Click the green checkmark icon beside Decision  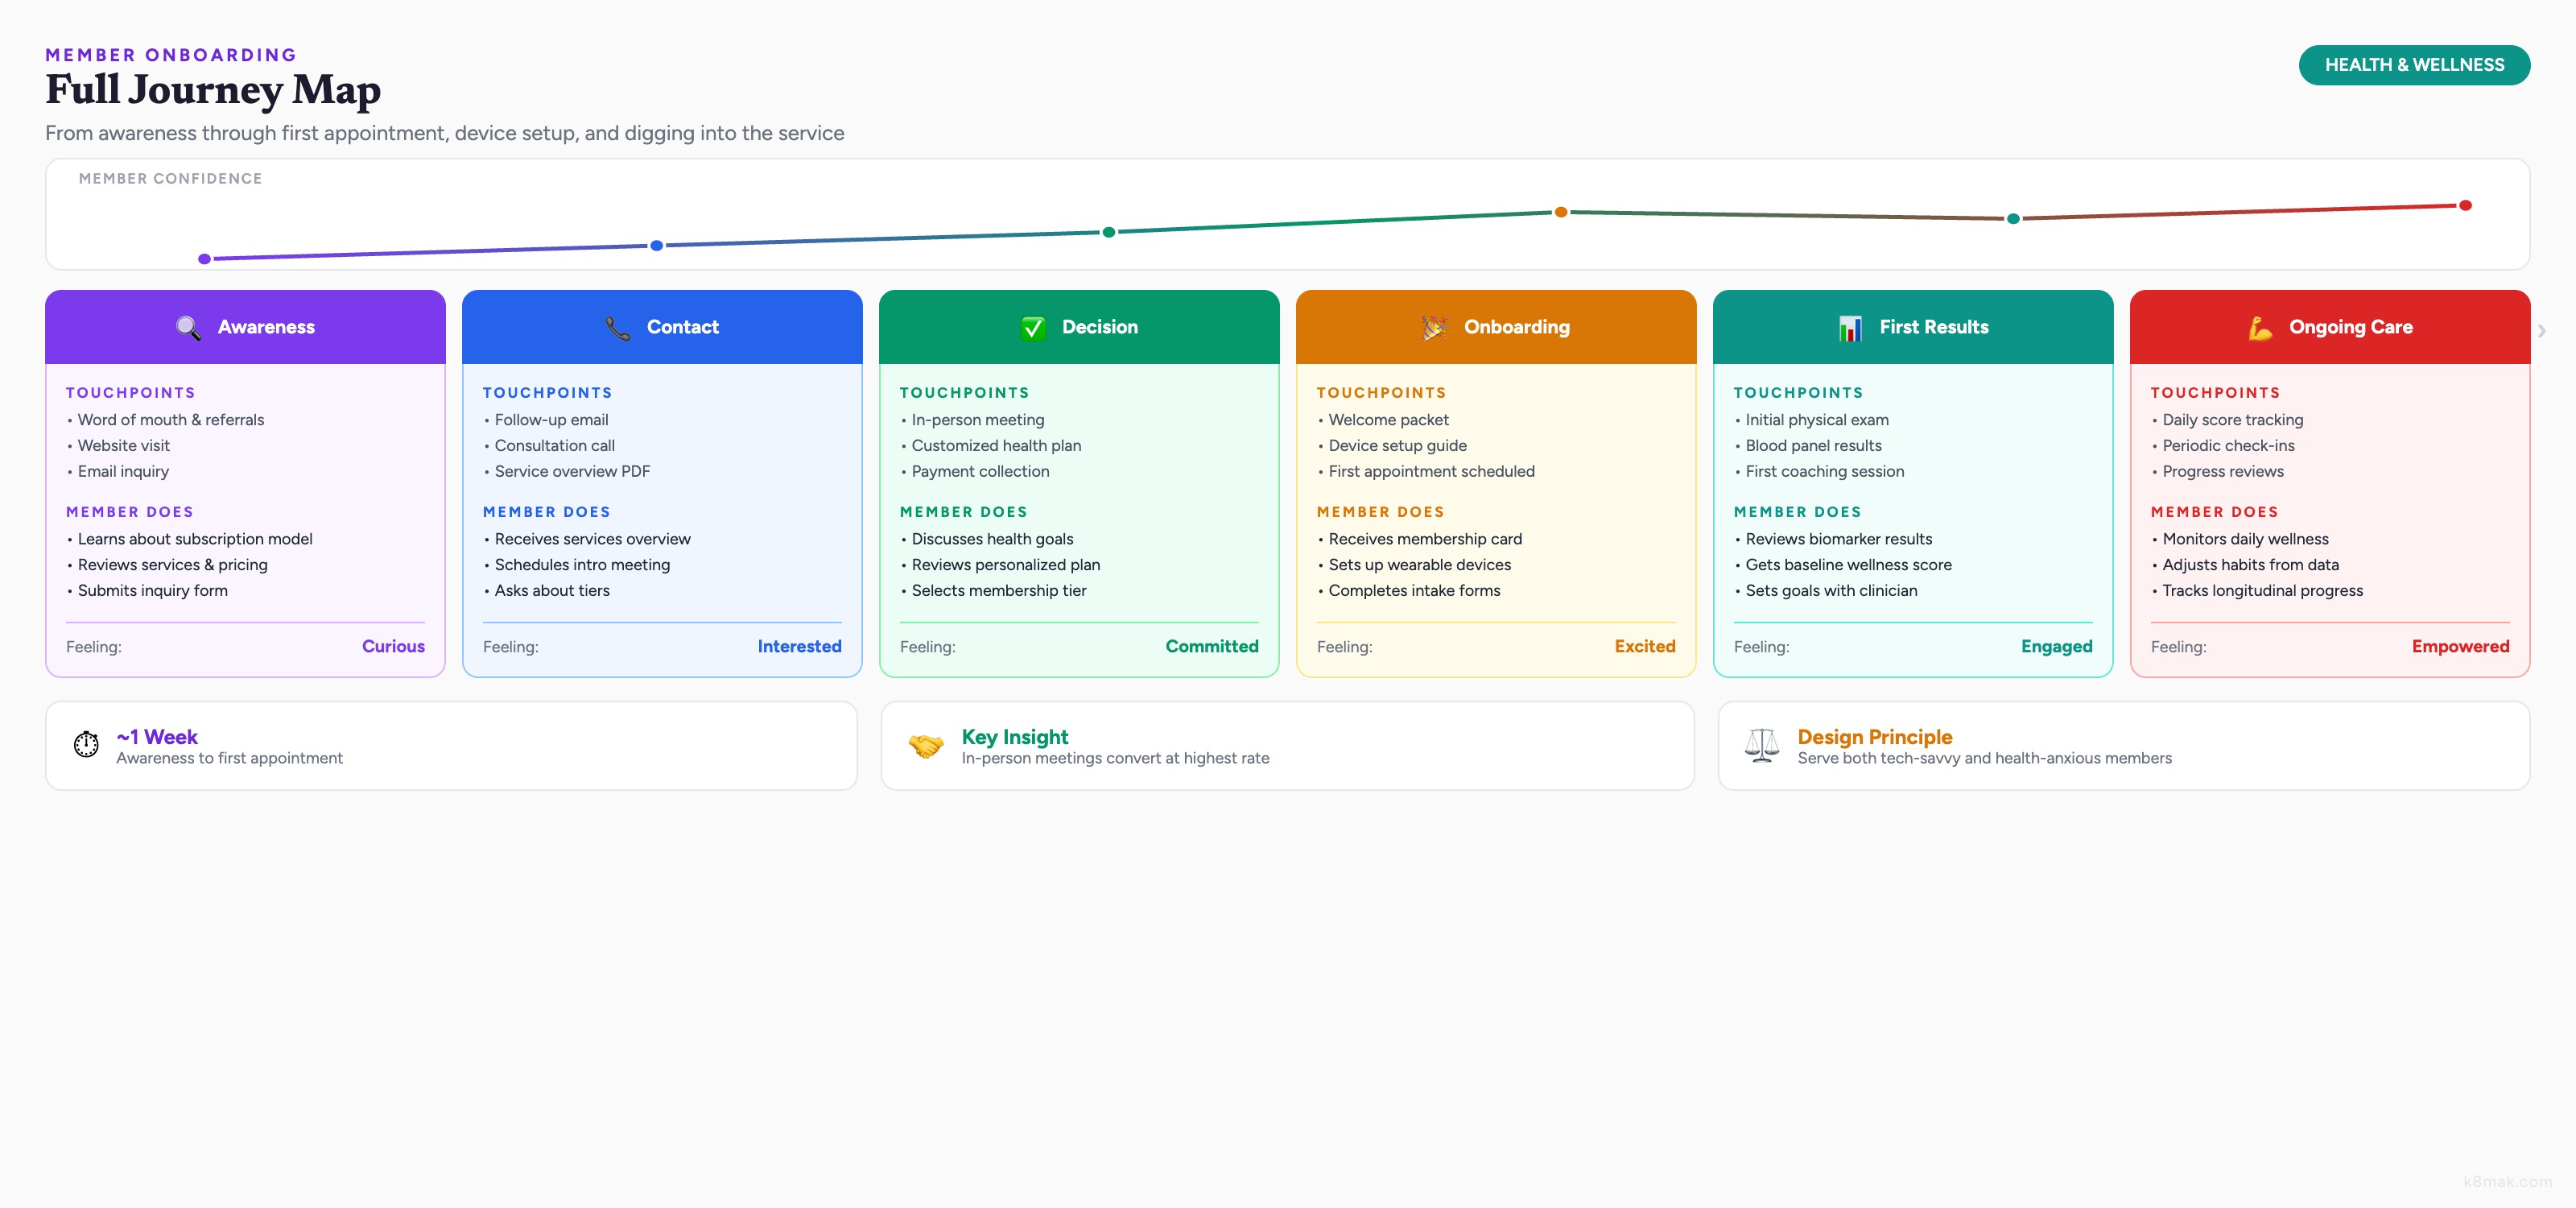[x=1033, y=328]
